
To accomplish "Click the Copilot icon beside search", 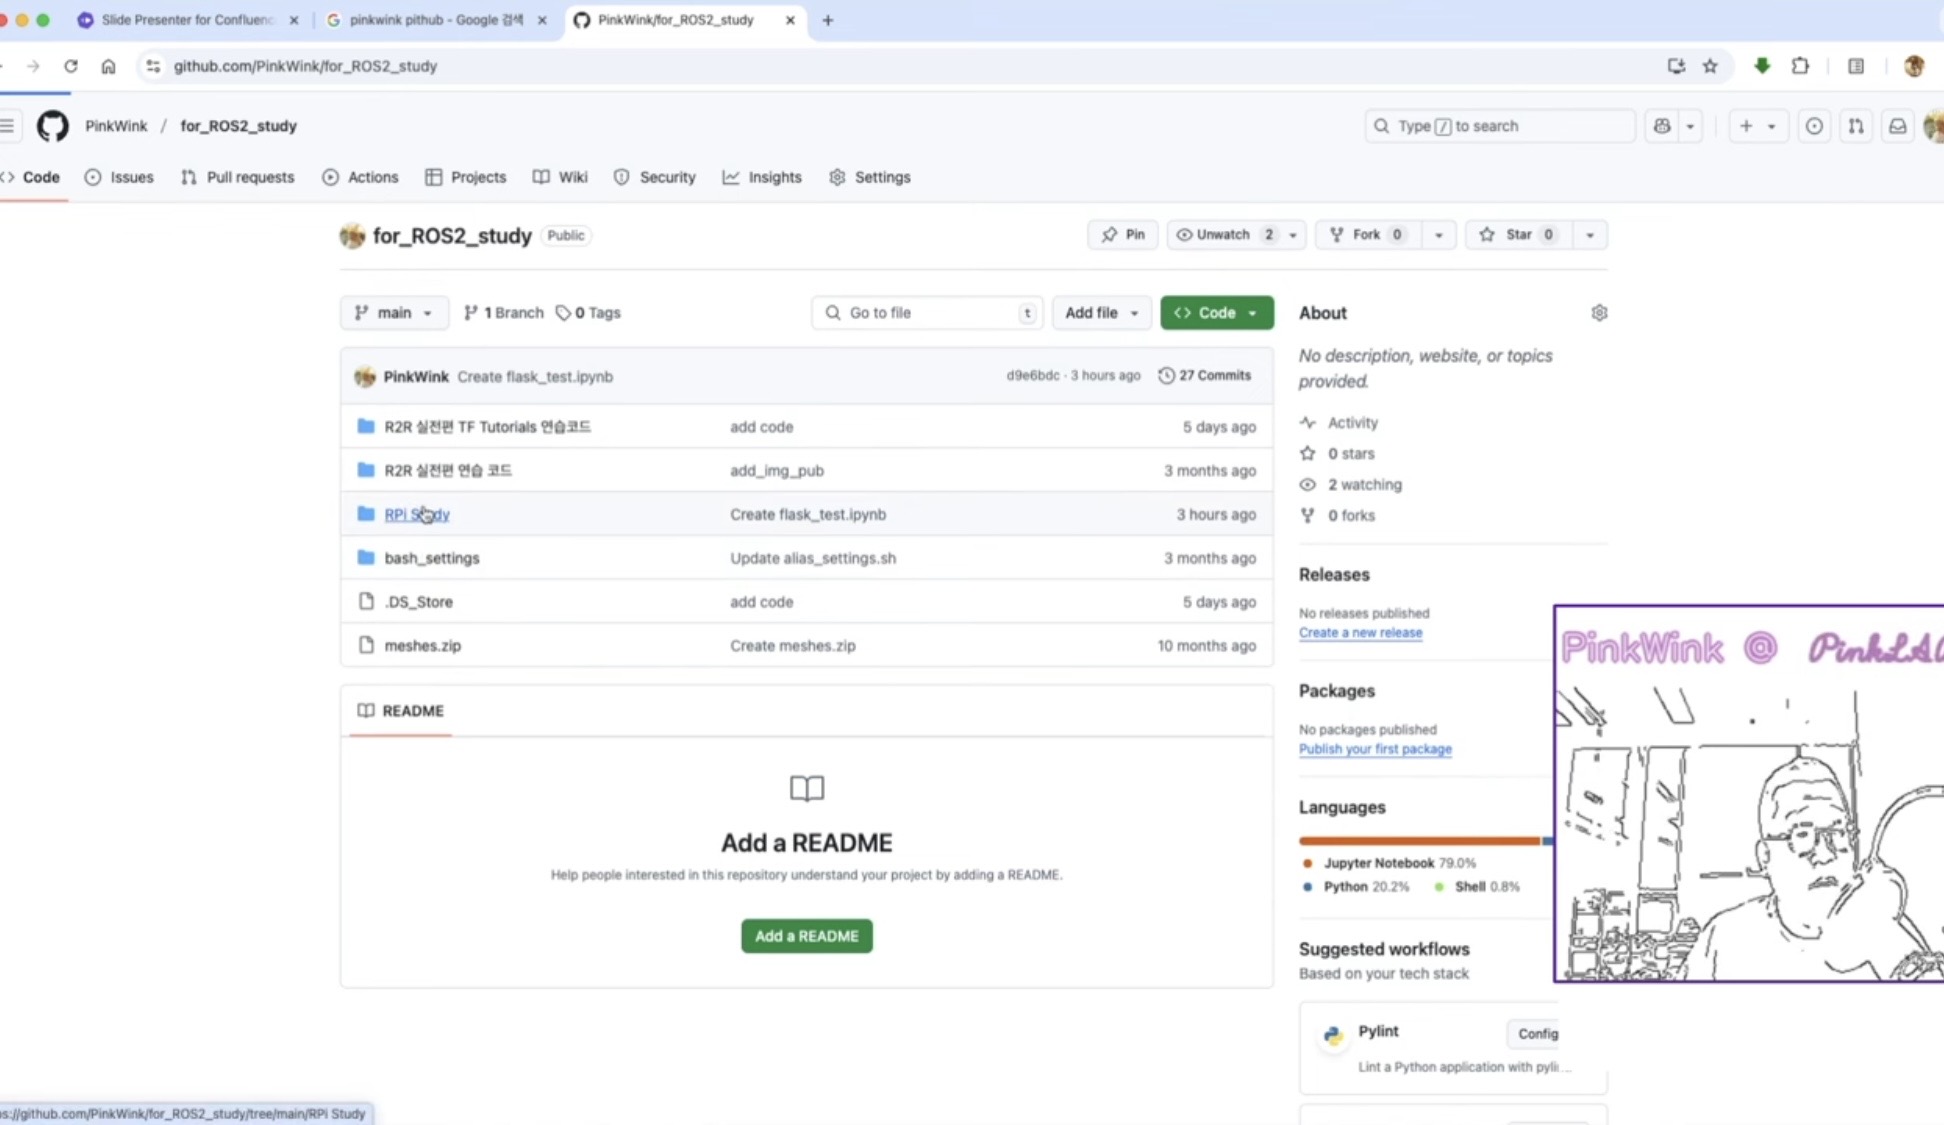I will (x=1661, y=126).
